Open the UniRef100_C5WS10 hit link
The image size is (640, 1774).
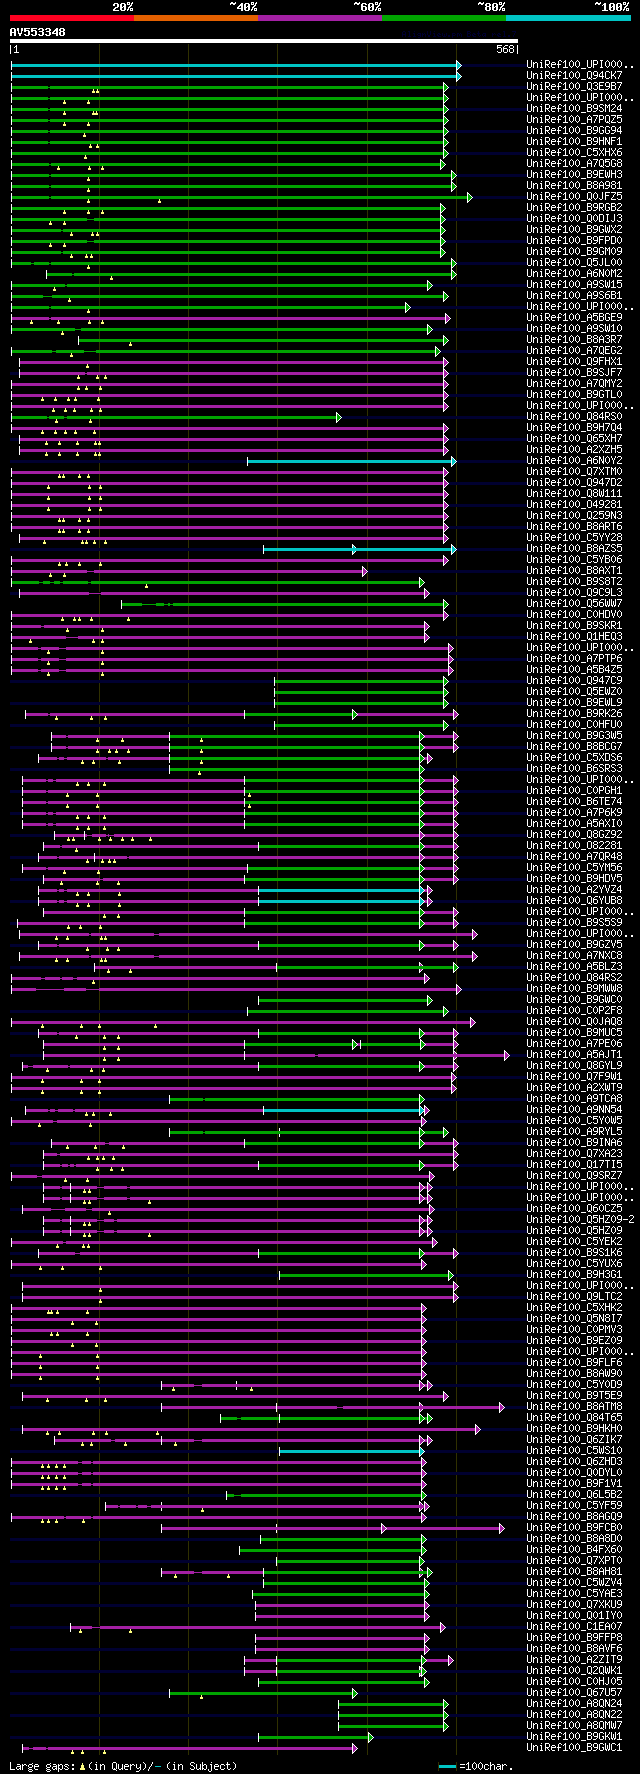coord(574,1451)
